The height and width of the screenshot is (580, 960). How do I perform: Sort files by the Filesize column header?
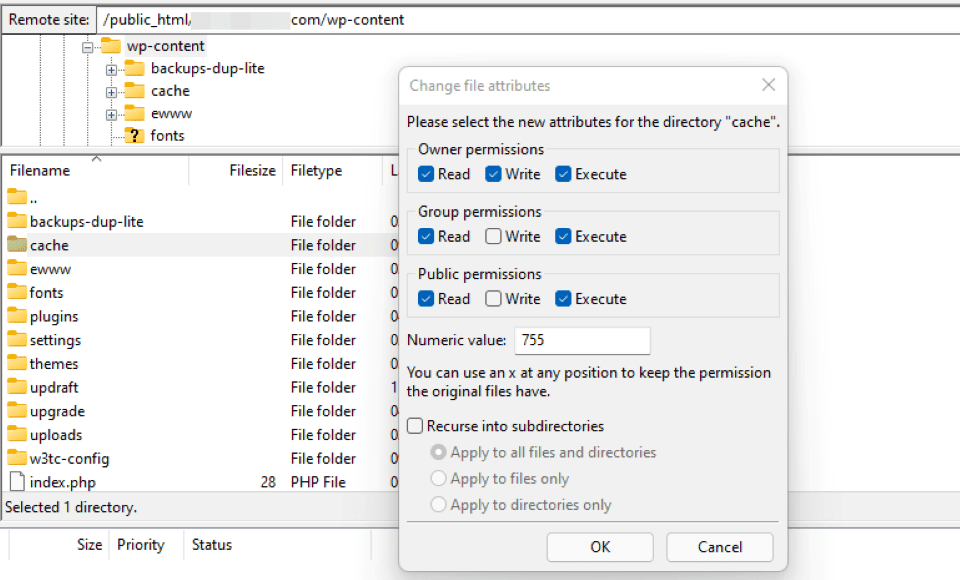pyautogui.click(x=252, y=171)
